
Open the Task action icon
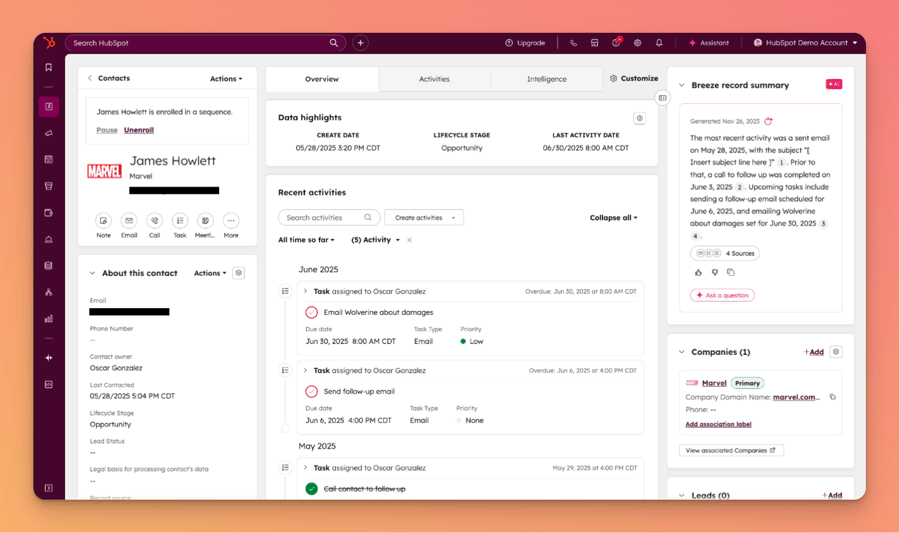[179, 221]
